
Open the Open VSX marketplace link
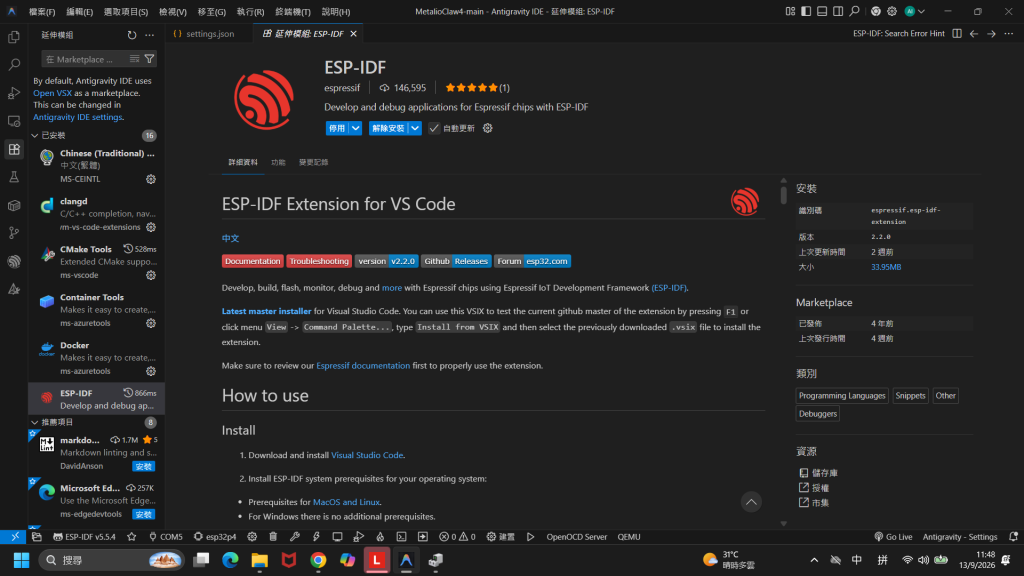pyautogui.click(x=52, y=93)
